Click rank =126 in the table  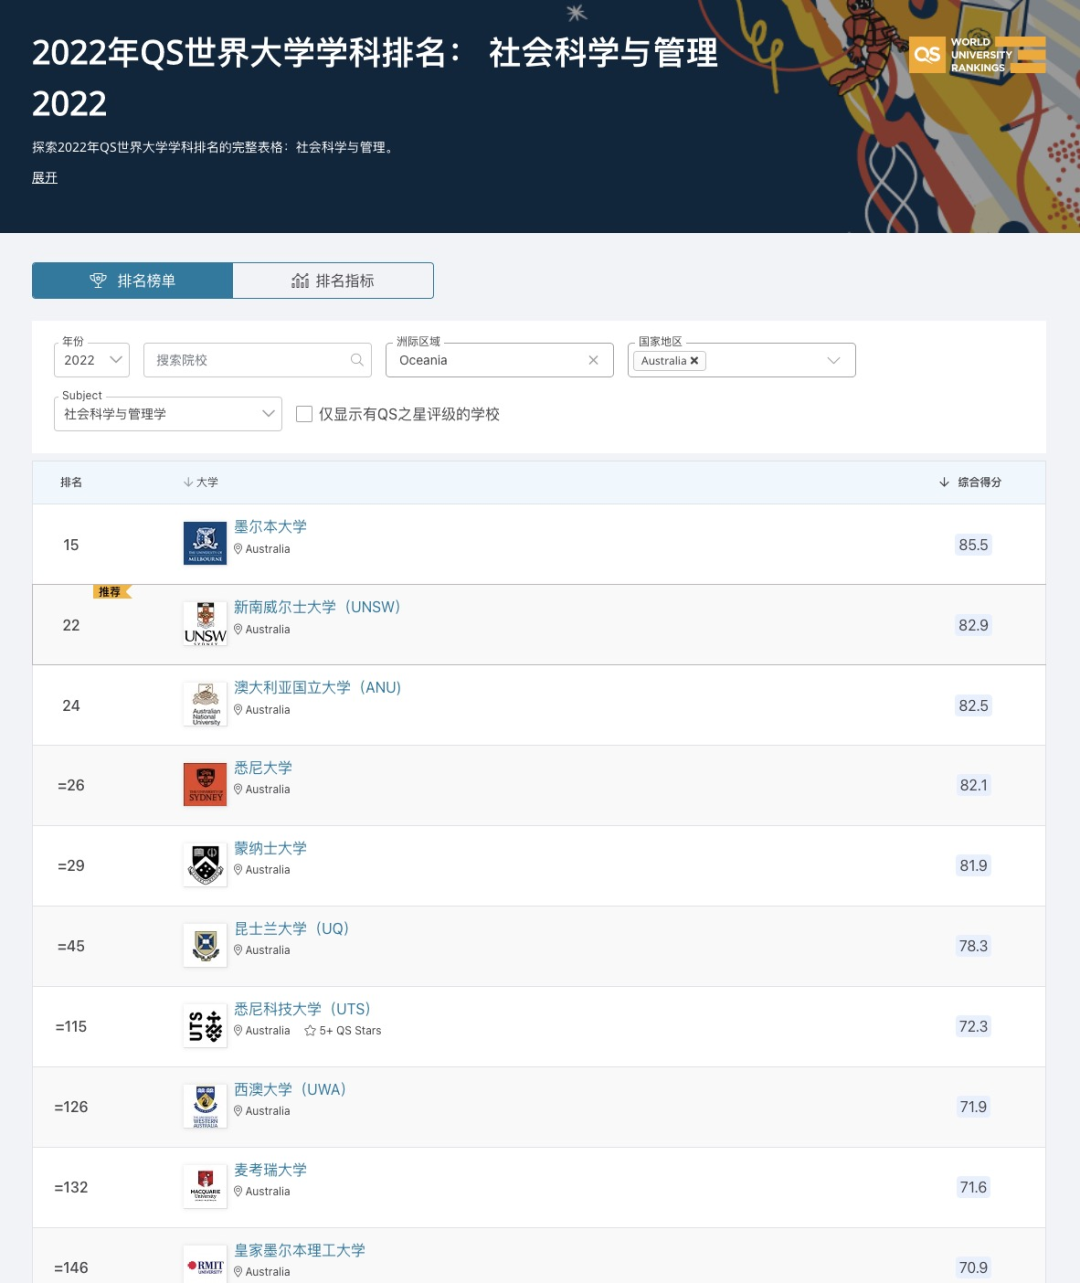coord(71,1107)
